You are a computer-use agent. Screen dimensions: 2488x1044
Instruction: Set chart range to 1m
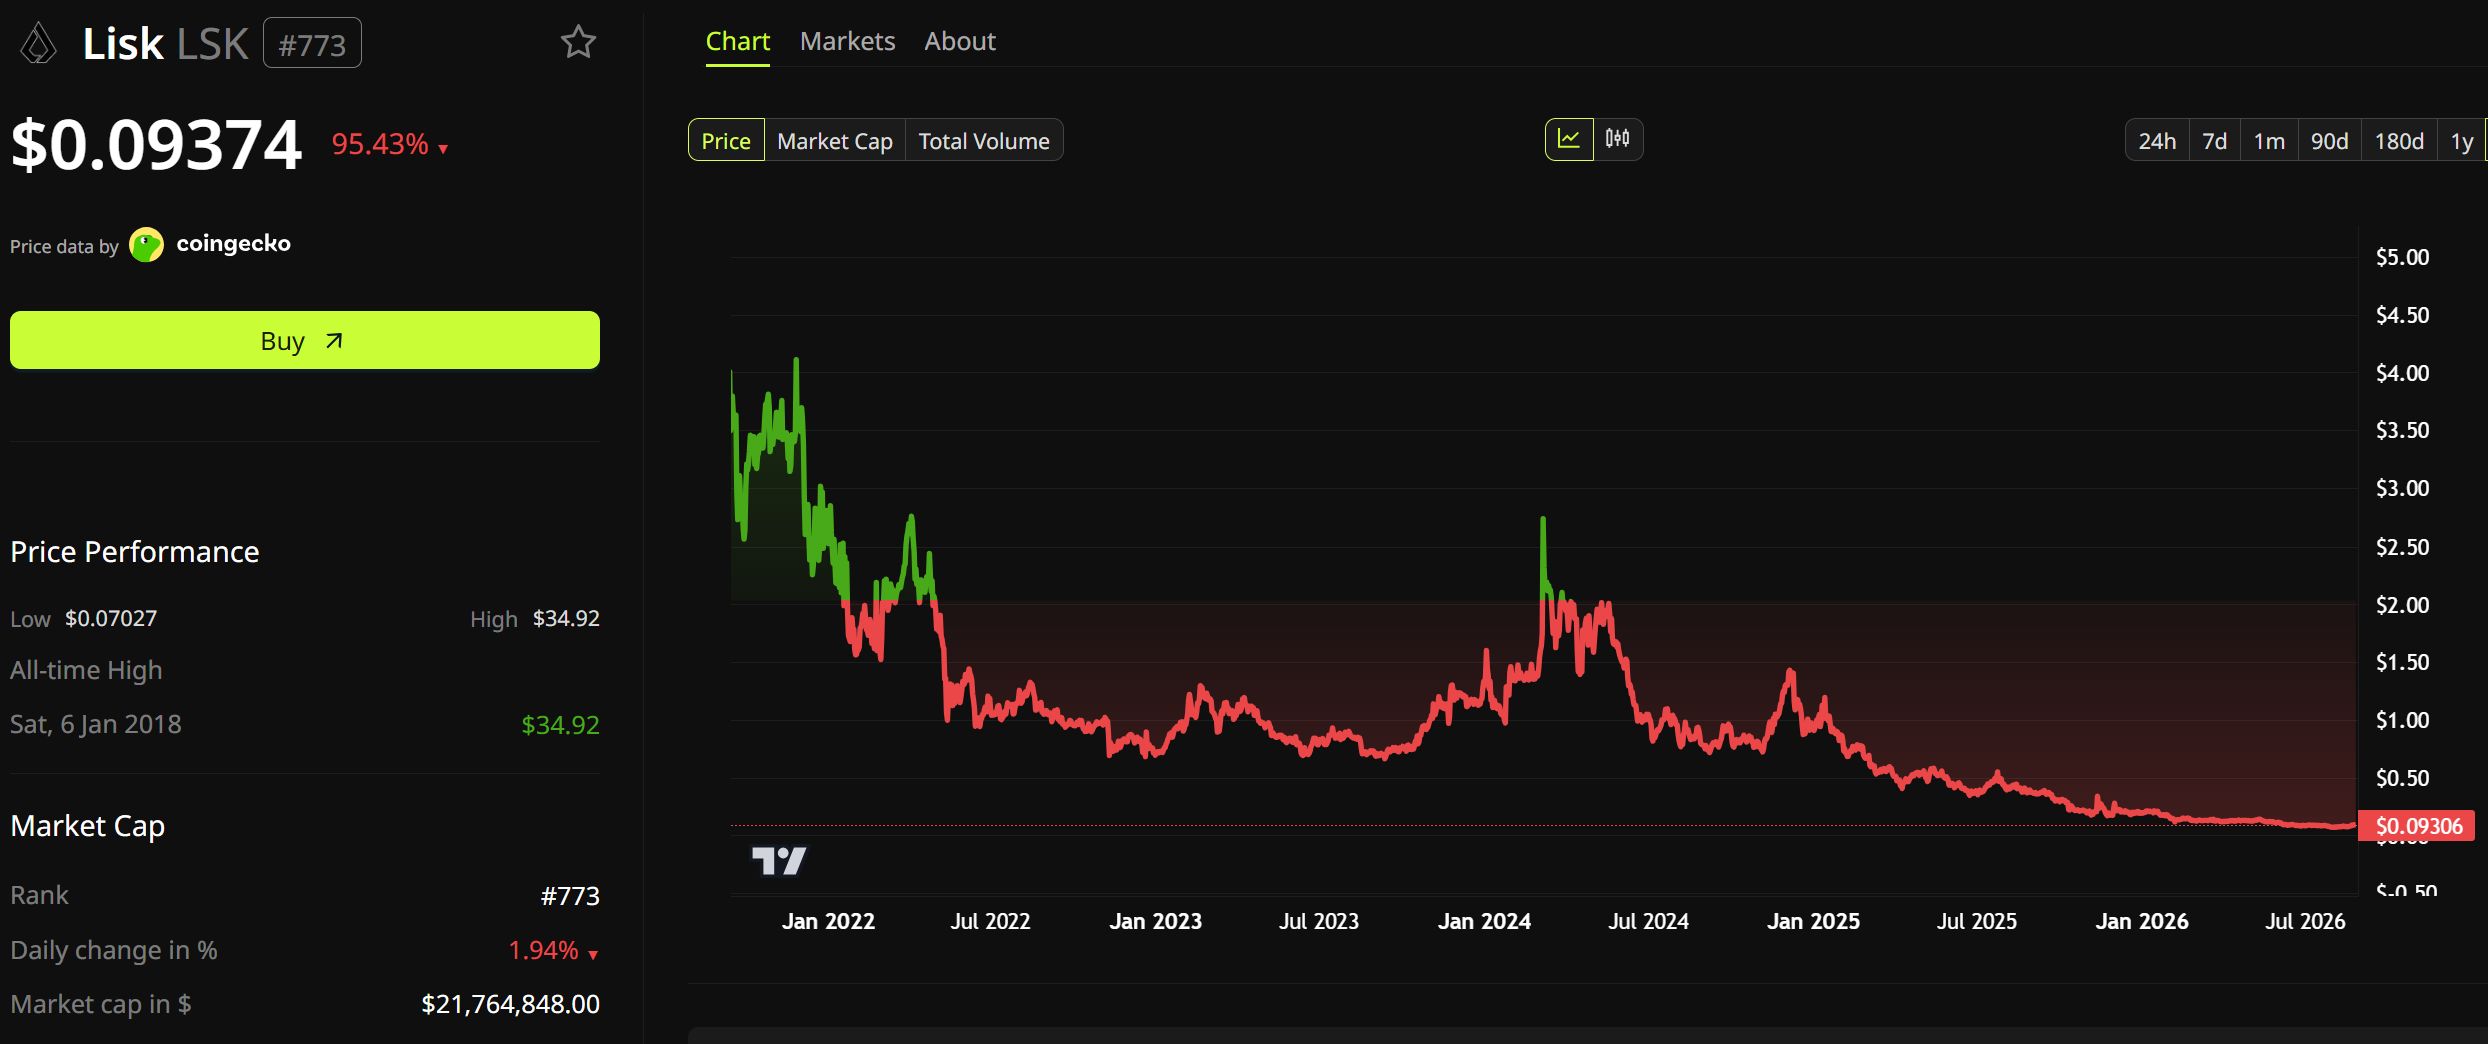(2269, 141)
